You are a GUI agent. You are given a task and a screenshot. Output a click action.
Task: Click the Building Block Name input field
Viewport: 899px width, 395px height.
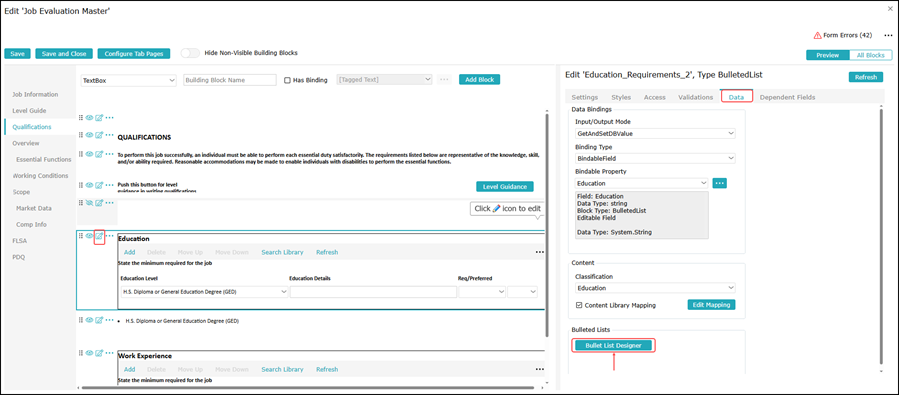pyautogui.click(x=230, y=80)
